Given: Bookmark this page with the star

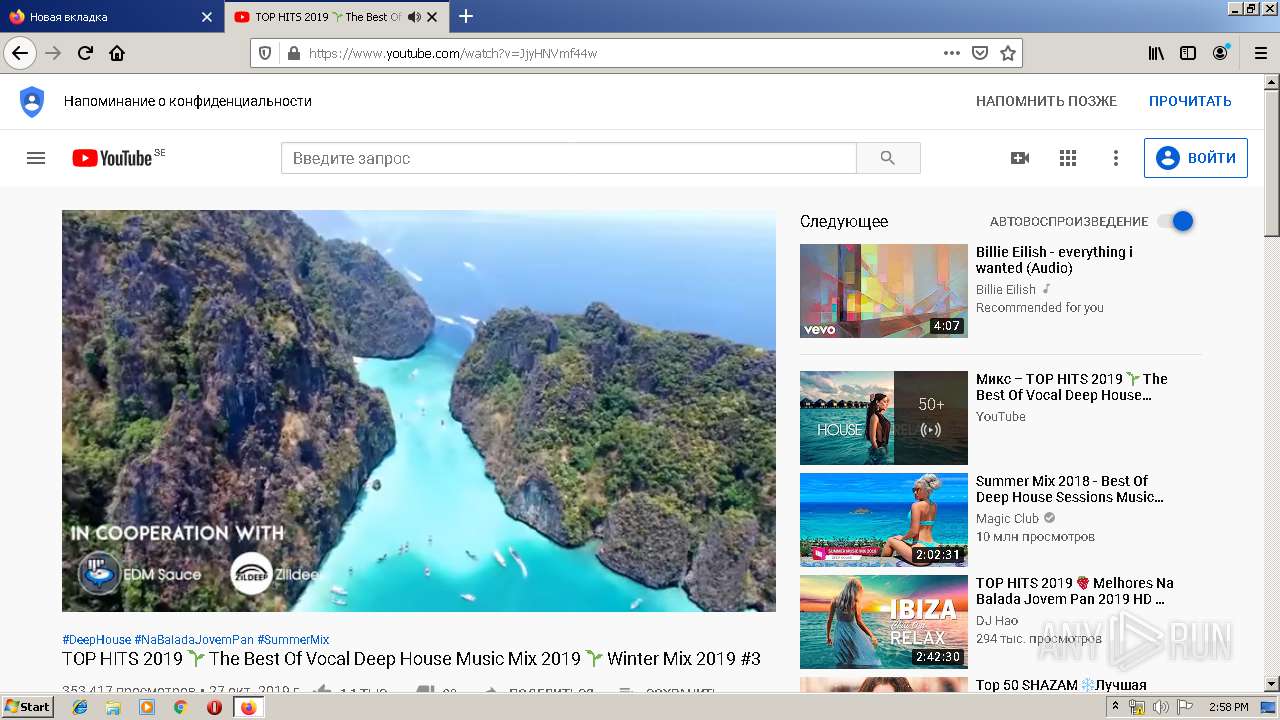Looking at the screenshot, I should coord(1008,53).
